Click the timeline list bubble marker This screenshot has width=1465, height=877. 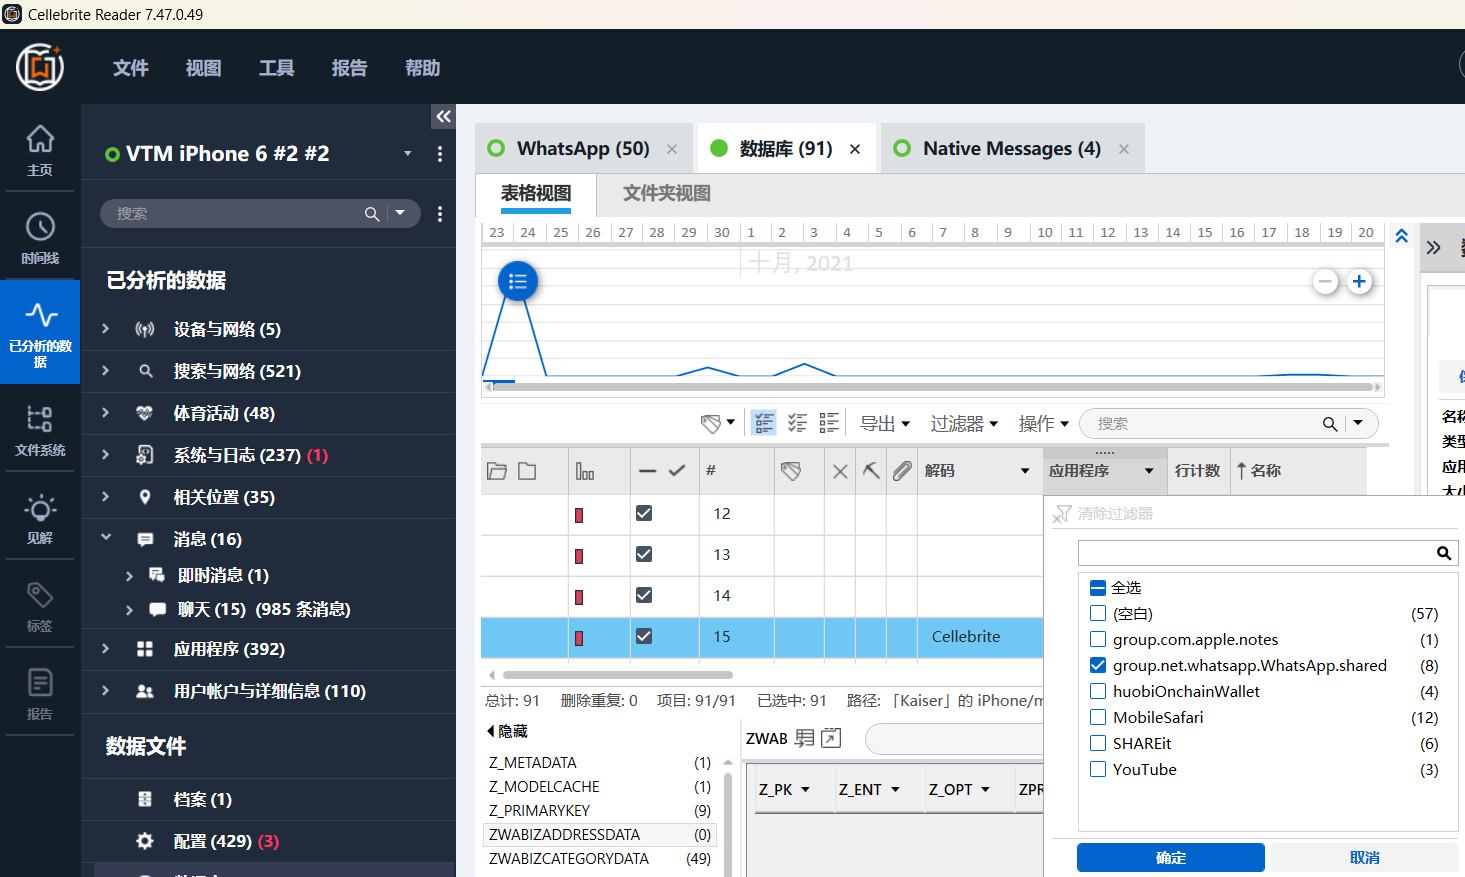pyautogui.click(x=518, y=281)
